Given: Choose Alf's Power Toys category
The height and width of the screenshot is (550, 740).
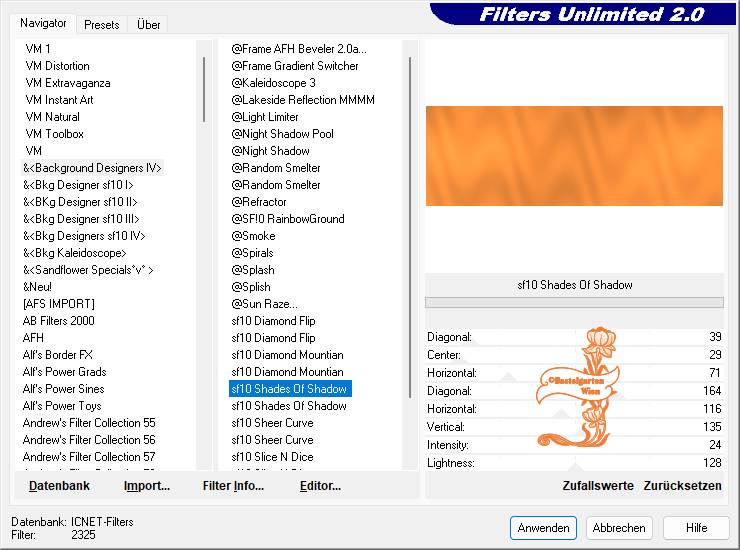Looking at the screenshot, I should (62, 406).
